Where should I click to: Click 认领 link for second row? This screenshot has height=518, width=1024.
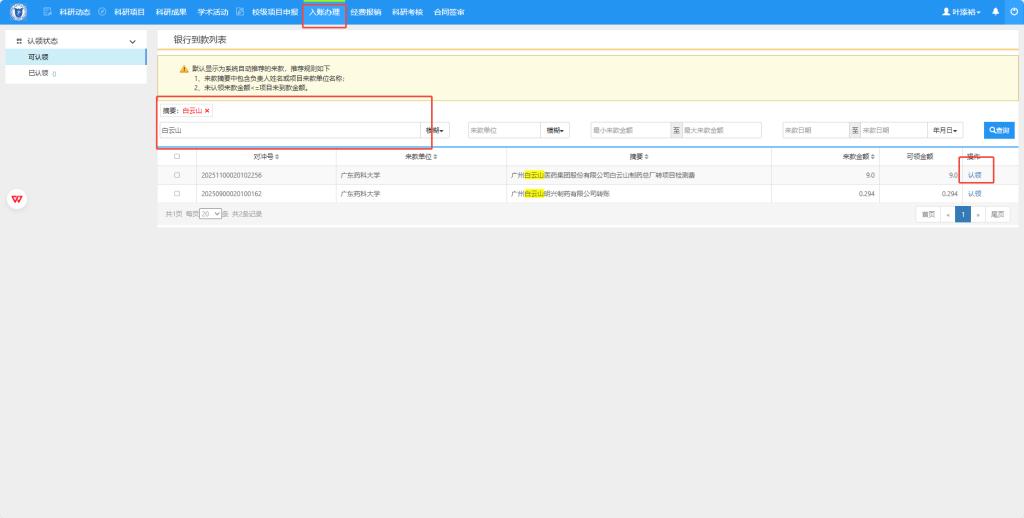(974, 193)
